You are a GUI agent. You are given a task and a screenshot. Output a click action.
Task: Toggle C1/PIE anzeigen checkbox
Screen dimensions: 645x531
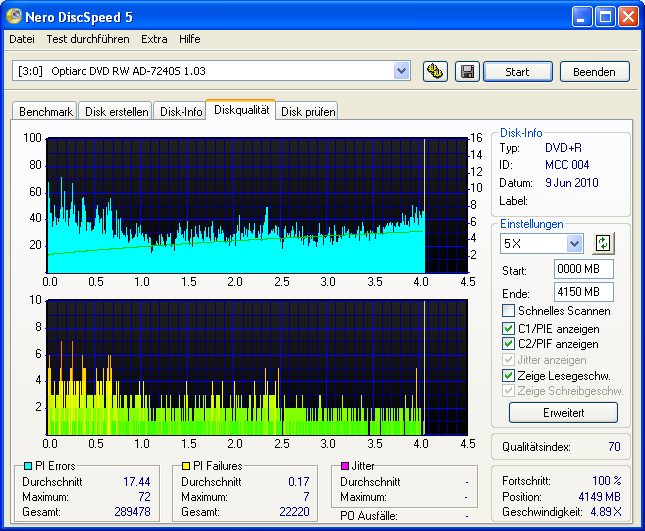pos(508,329)
